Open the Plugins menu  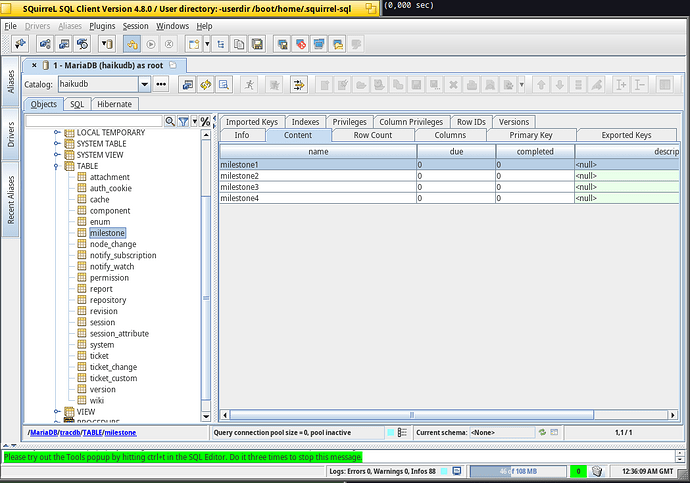(102, 26)
